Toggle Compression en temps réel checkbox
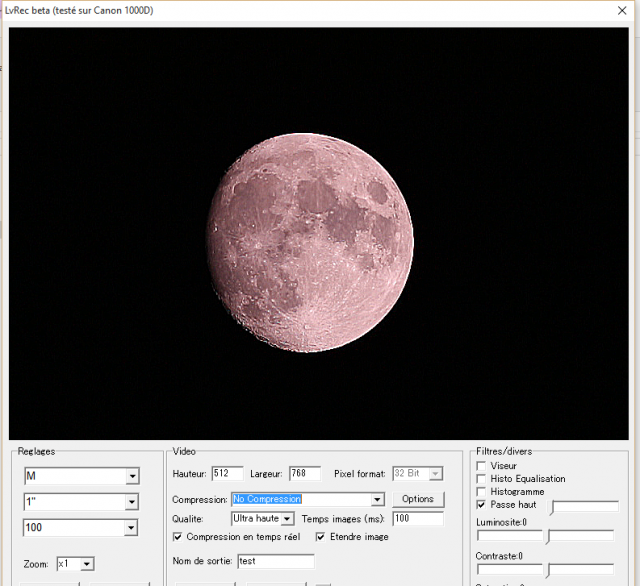Image resolution: width=640 pixels, height=586 pixels. click(x=178, y=537)
